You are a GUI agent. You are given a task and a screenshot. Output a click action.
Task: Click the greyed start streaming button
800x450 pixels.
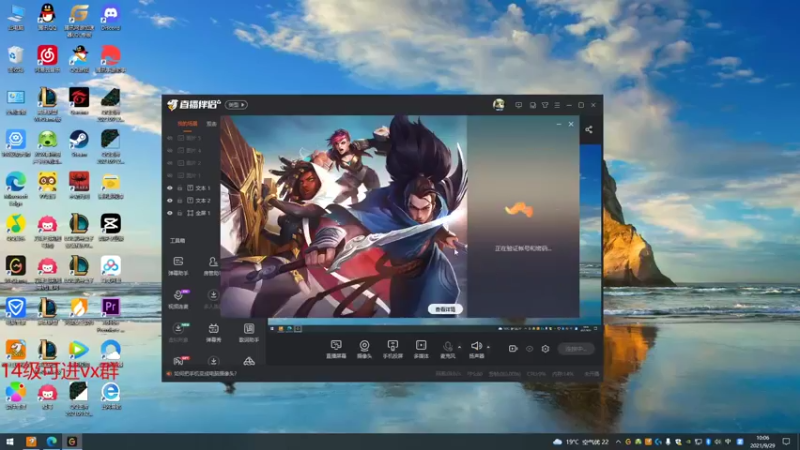click(576, 349)
